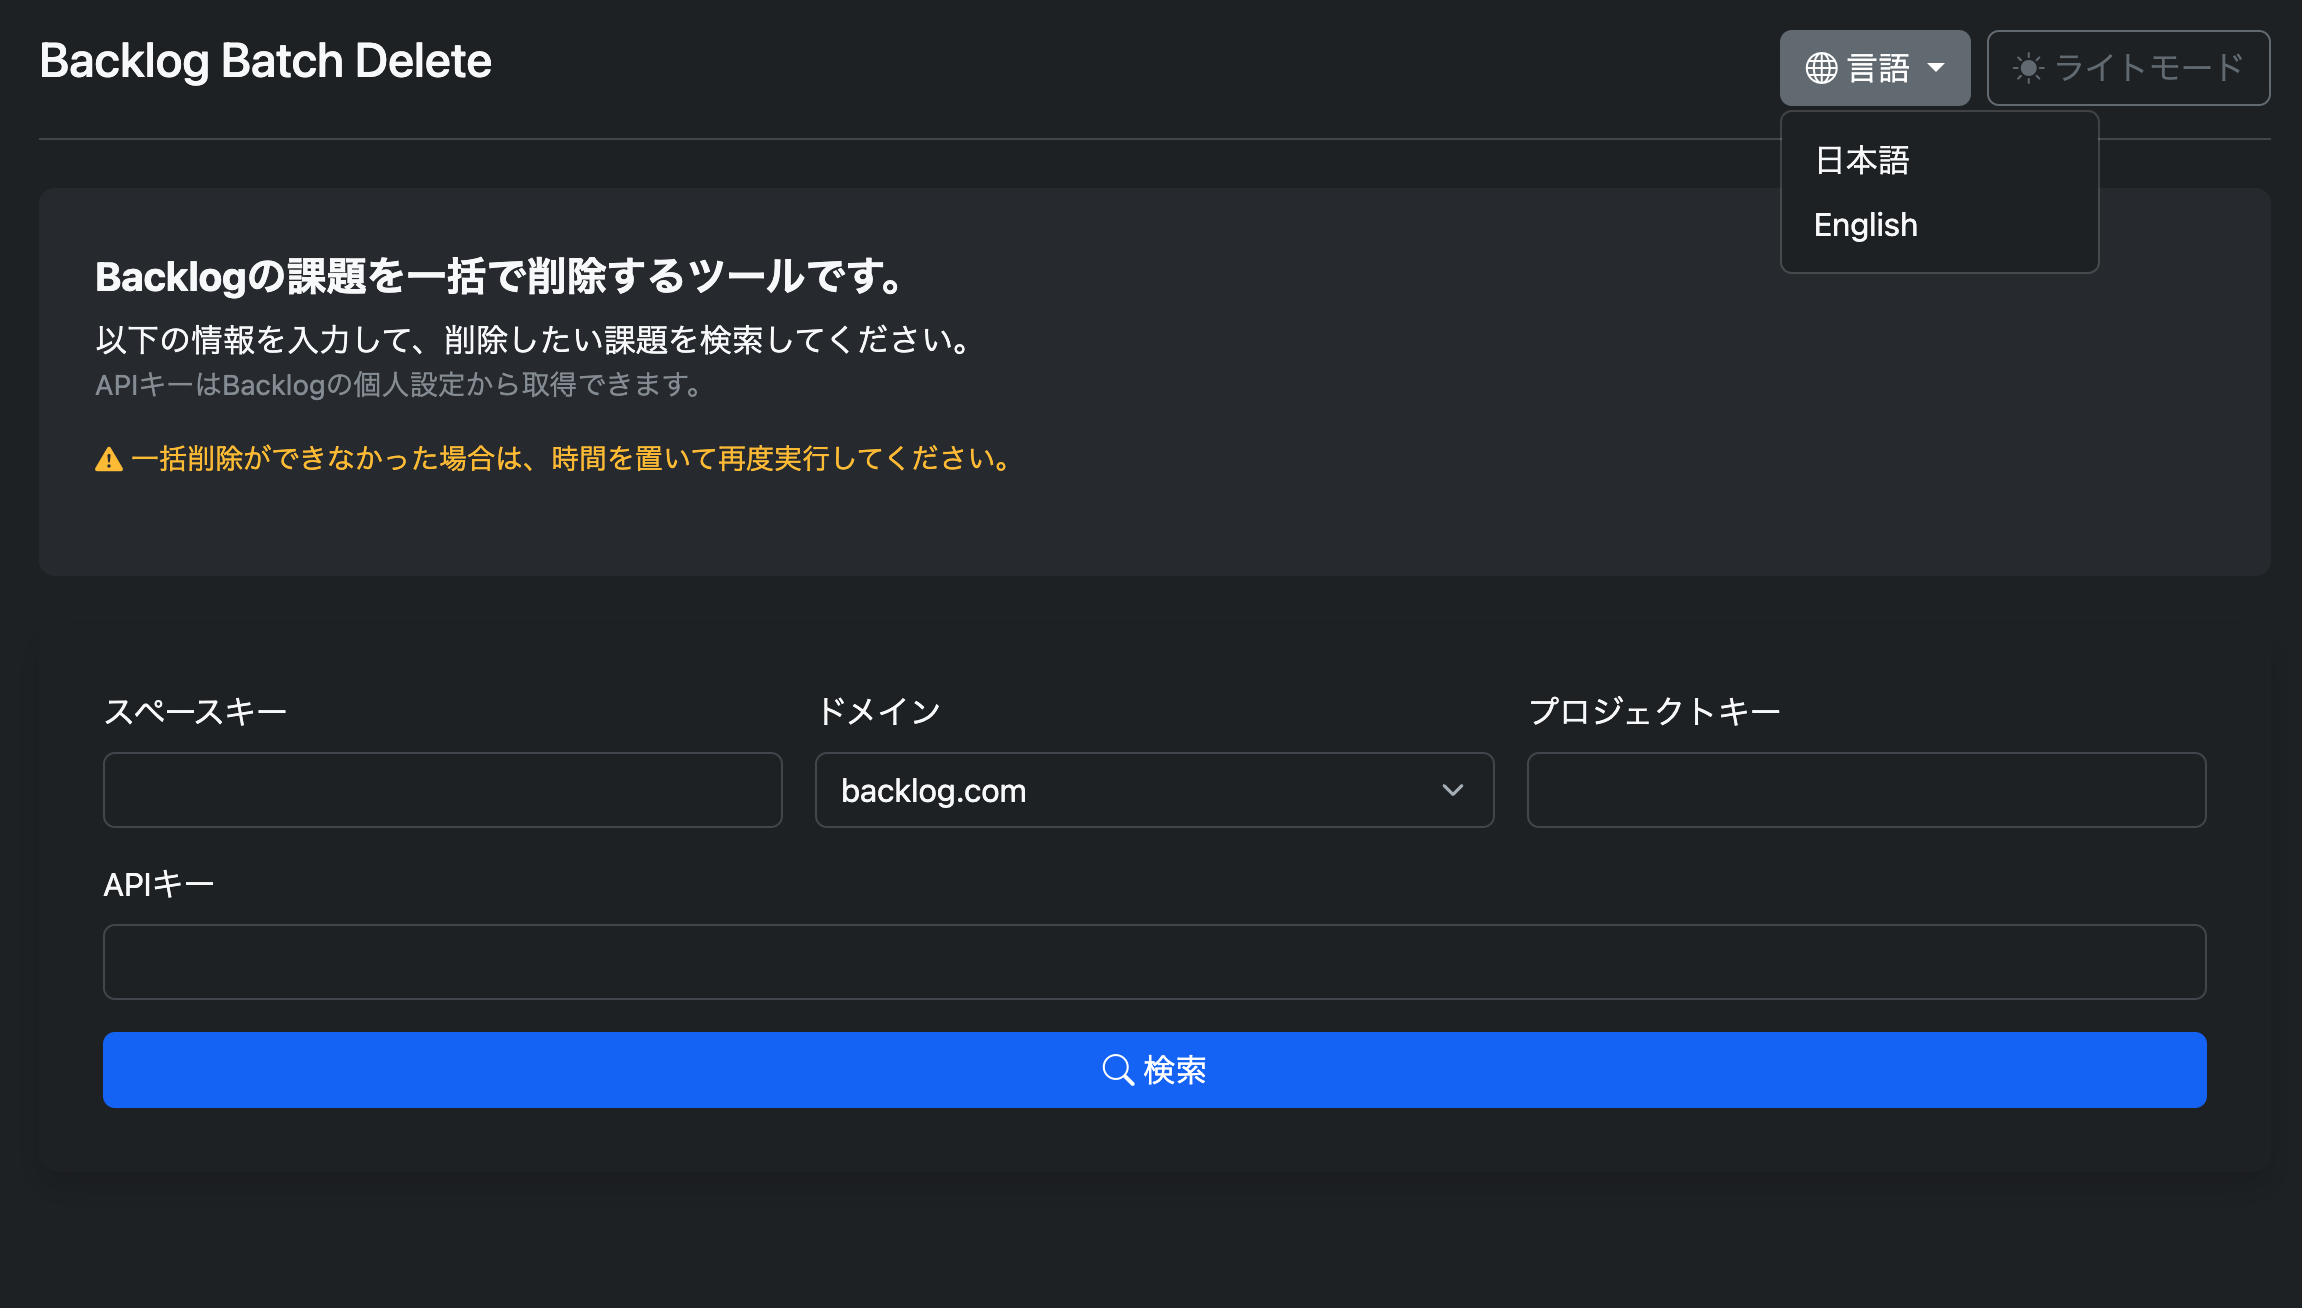Click the yellow warning triangle icon
This screenshot has width=2302, height=1308.
(x=109, y=459)
